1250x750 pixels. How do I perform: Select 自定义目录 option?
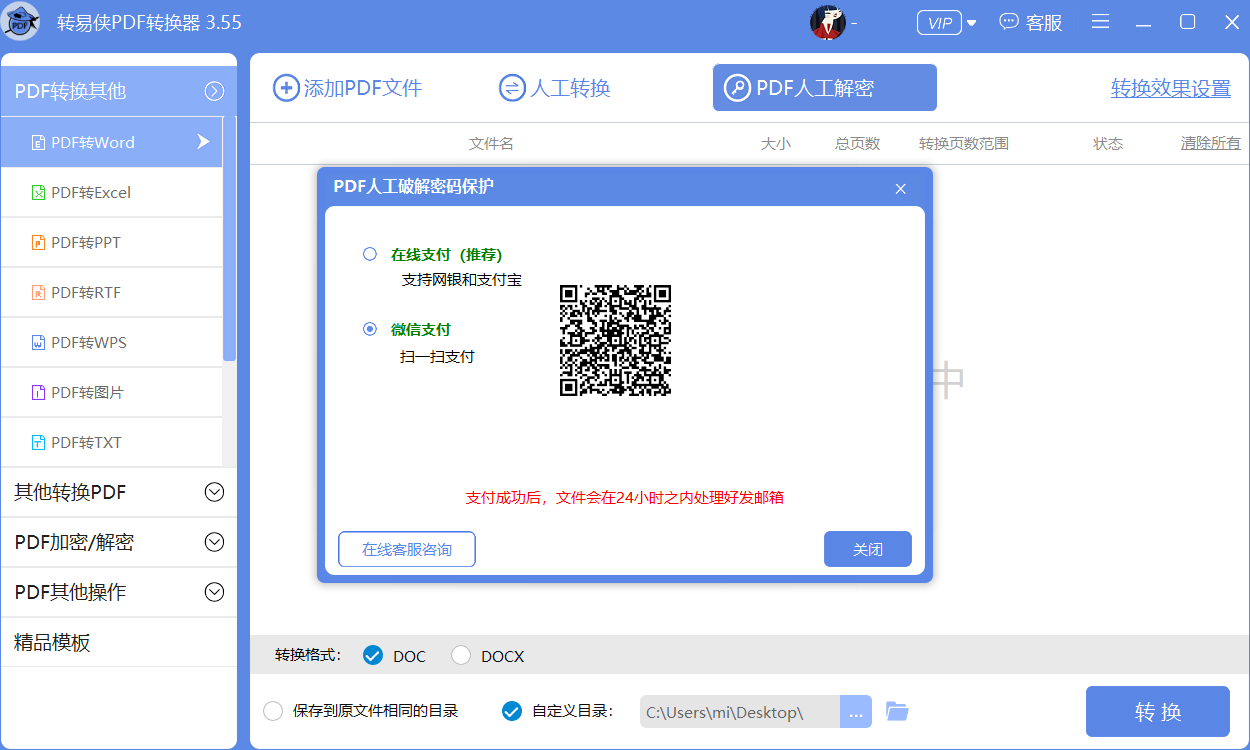pos(511,711)
